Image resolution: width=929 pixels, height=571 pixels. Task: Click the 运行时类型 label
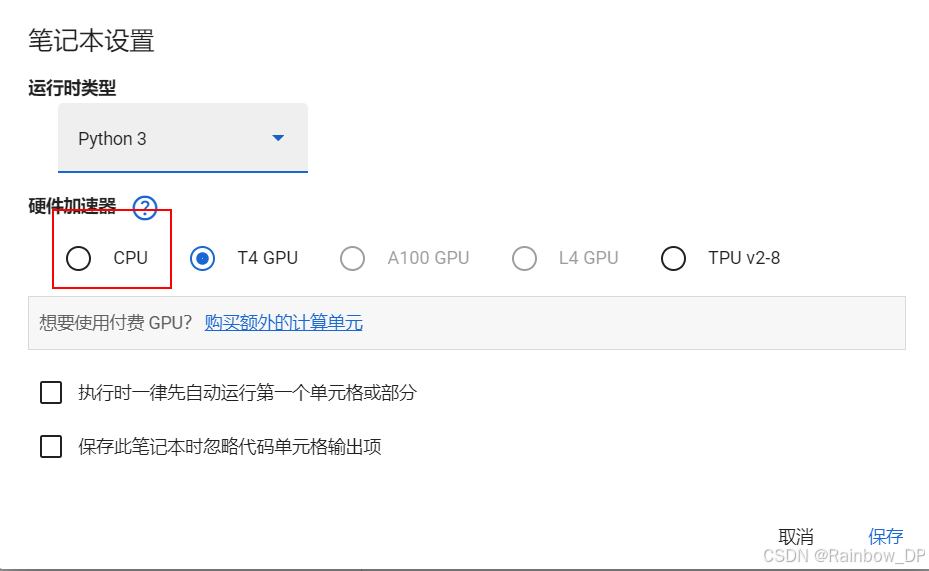pyautogui.click(x=72, y=88)
